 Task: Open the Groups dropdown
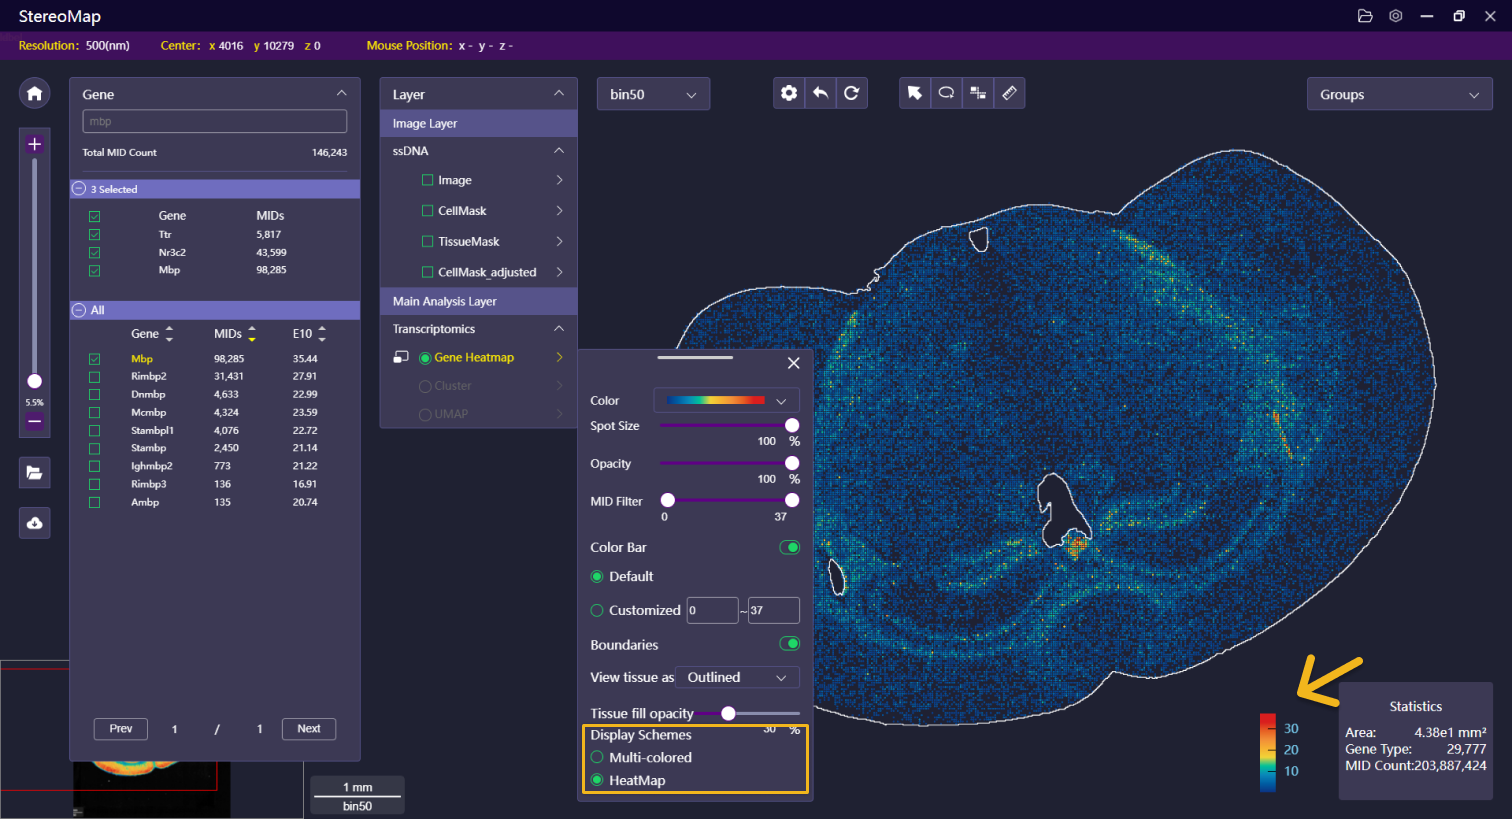click(x=1398, y=95)
